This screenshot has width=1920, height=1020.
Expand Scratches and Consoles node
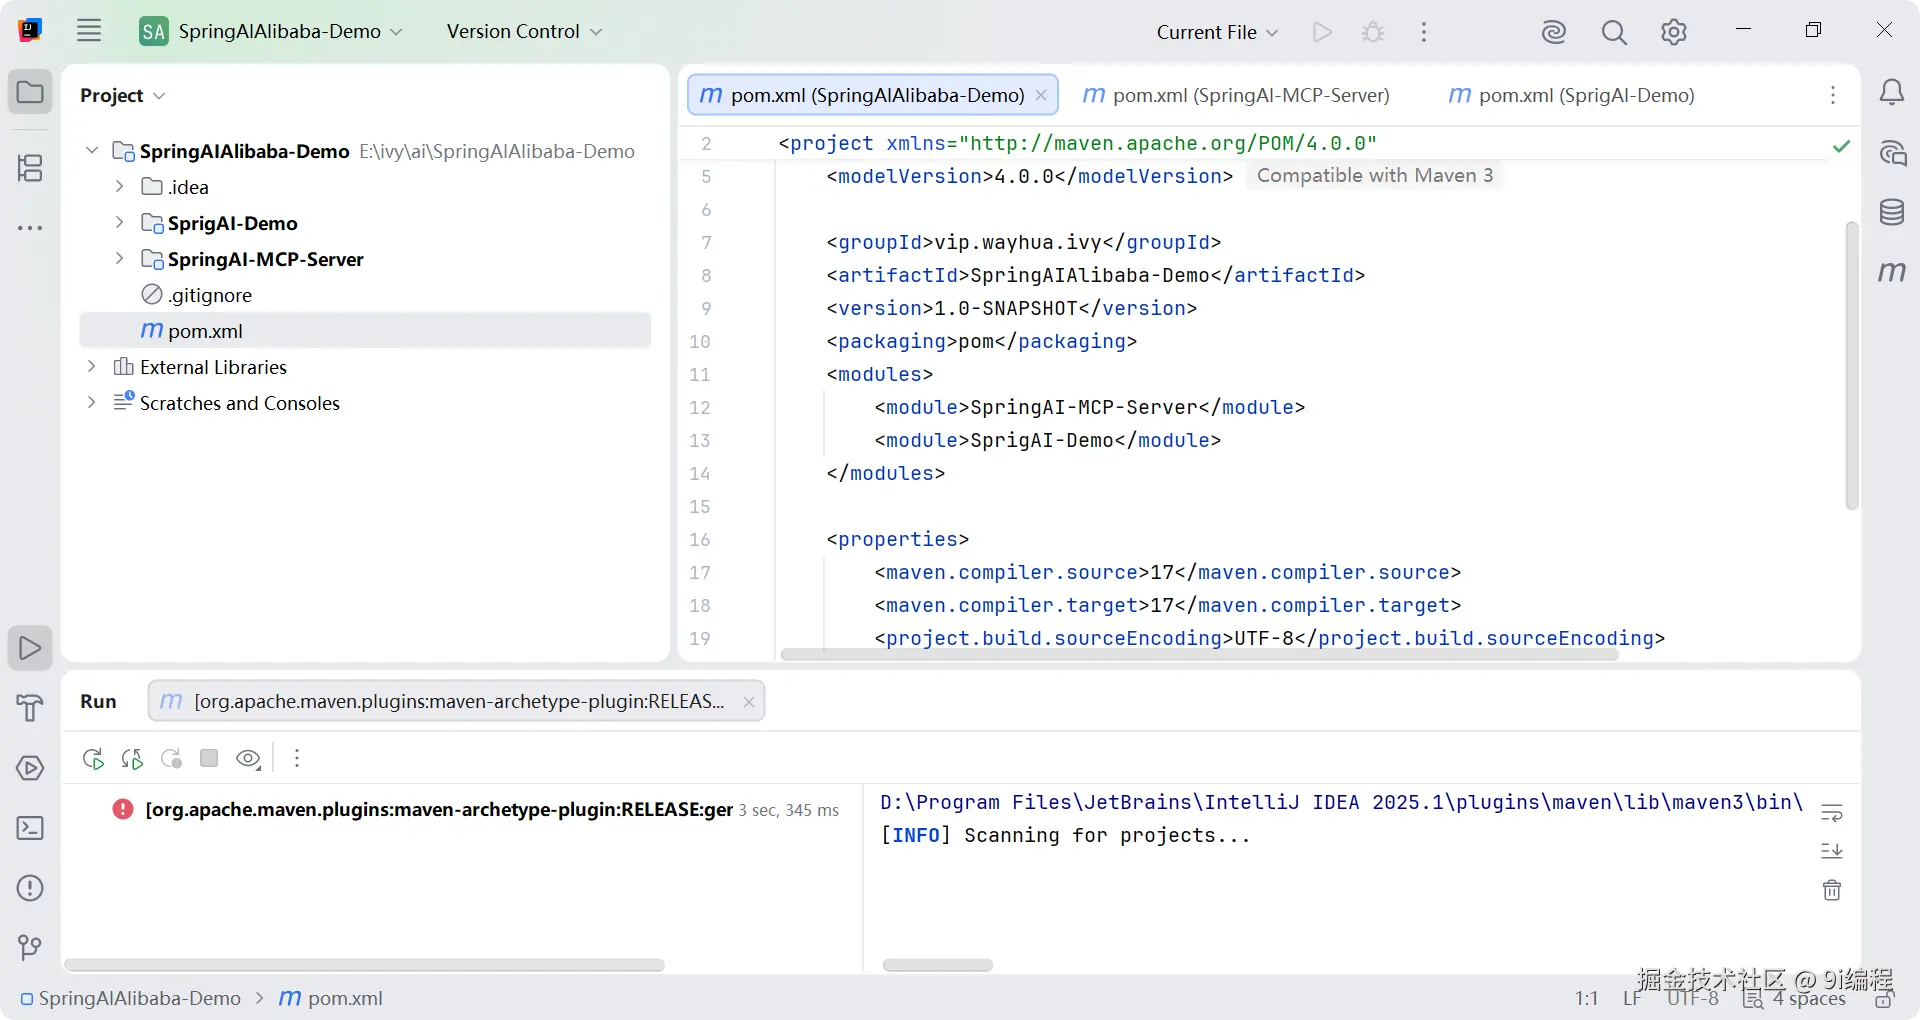click(91, 402)
